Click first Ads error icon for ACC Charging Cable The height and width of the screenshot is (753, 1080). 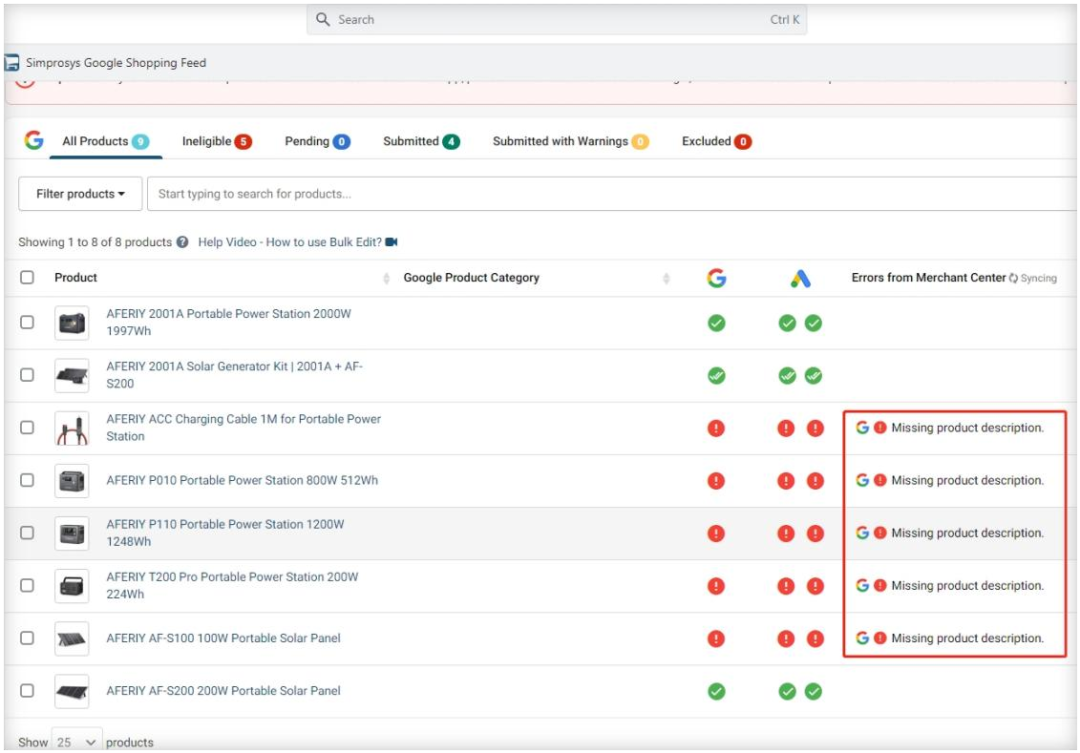(x=786, y=428)
